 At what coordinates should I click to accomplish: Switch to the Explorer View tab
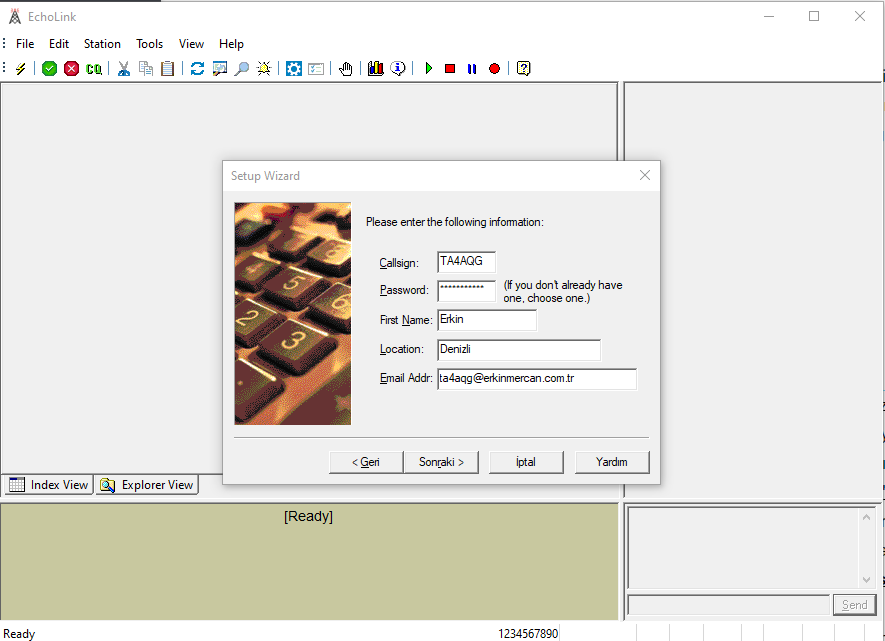(x=147, y=485)
